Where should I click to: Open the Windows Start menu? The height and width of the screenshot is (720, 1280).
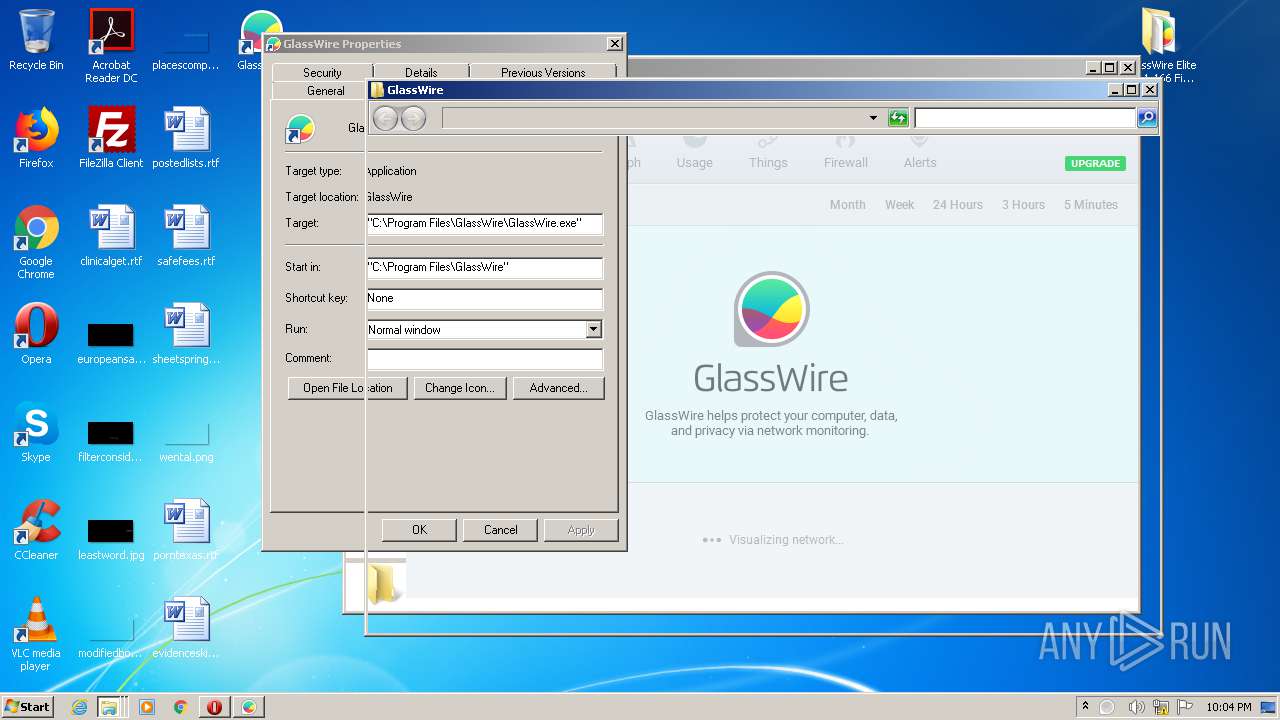click(x=28, y=707)
